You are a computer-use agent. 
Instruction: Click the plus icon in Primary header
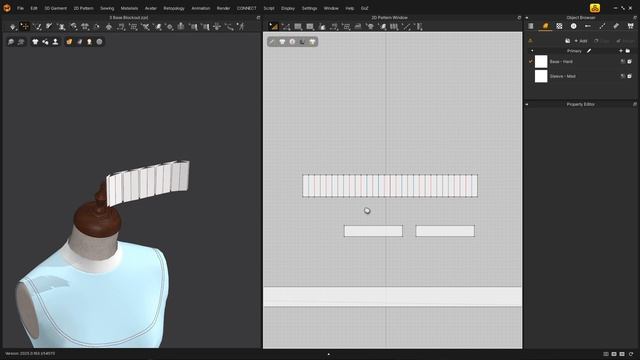621,51
